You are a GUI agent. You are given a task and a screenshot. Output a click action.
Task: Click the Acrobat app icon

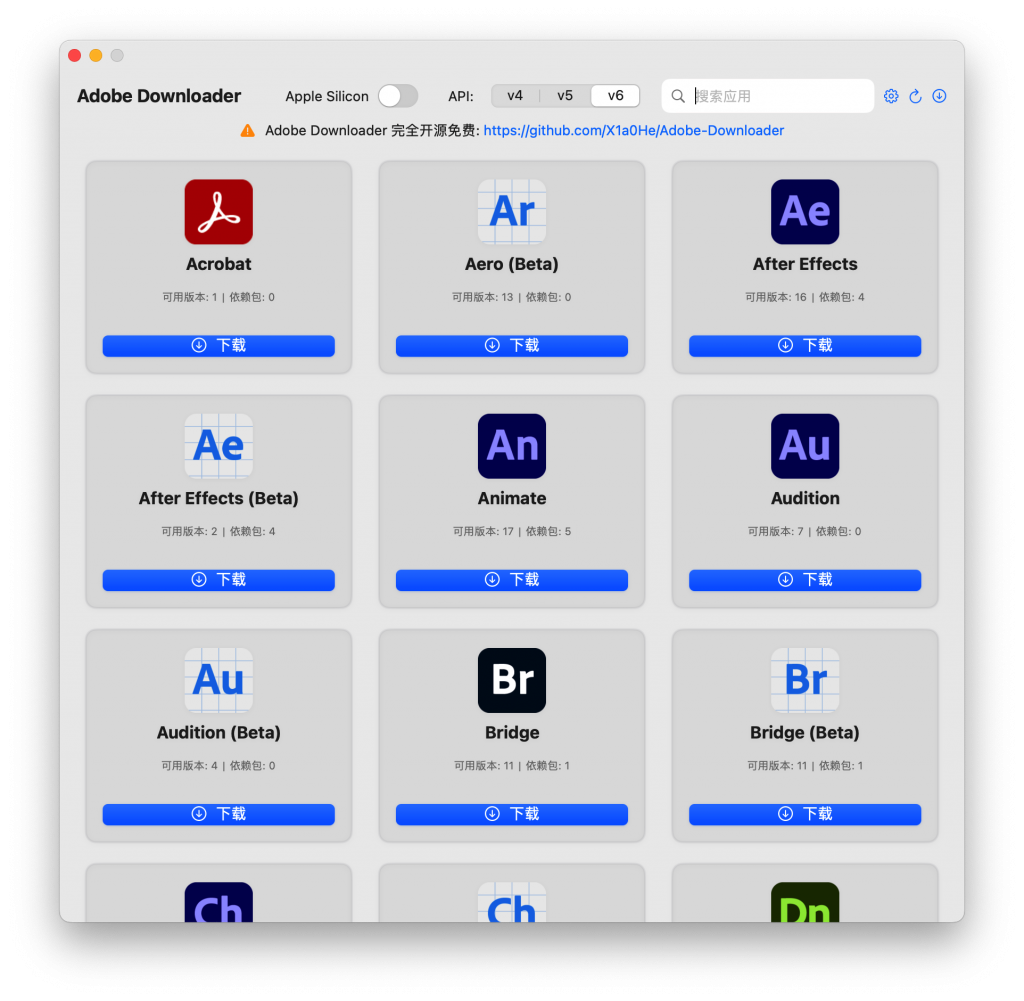click(218, 212)
